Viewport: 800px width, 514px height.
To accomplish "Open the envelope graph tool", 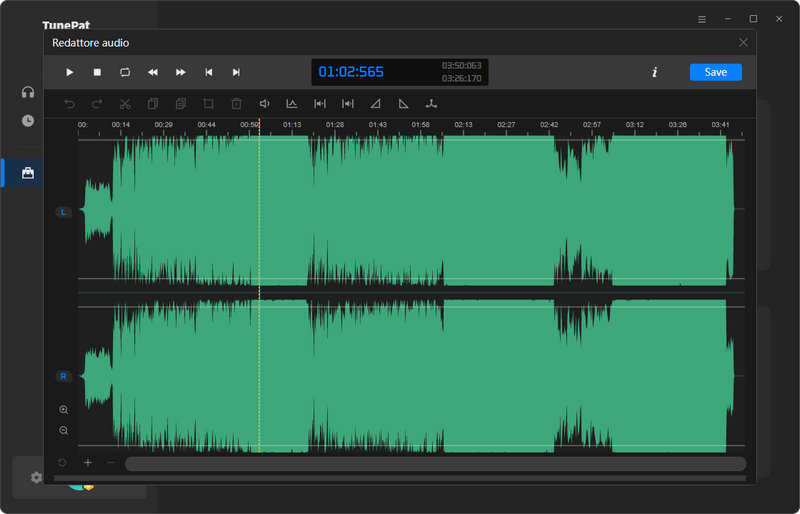I will pos(292,104).
